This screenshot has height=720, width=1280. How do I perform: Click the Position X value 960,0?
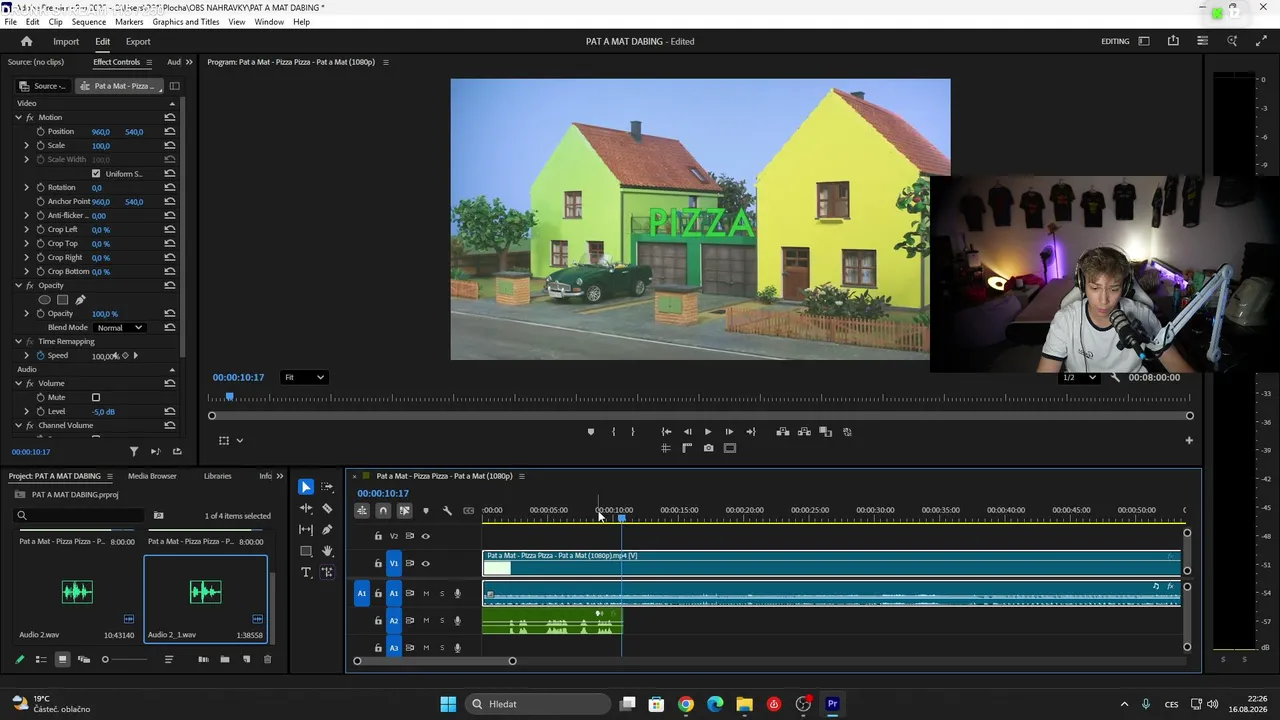pos(101,132)
